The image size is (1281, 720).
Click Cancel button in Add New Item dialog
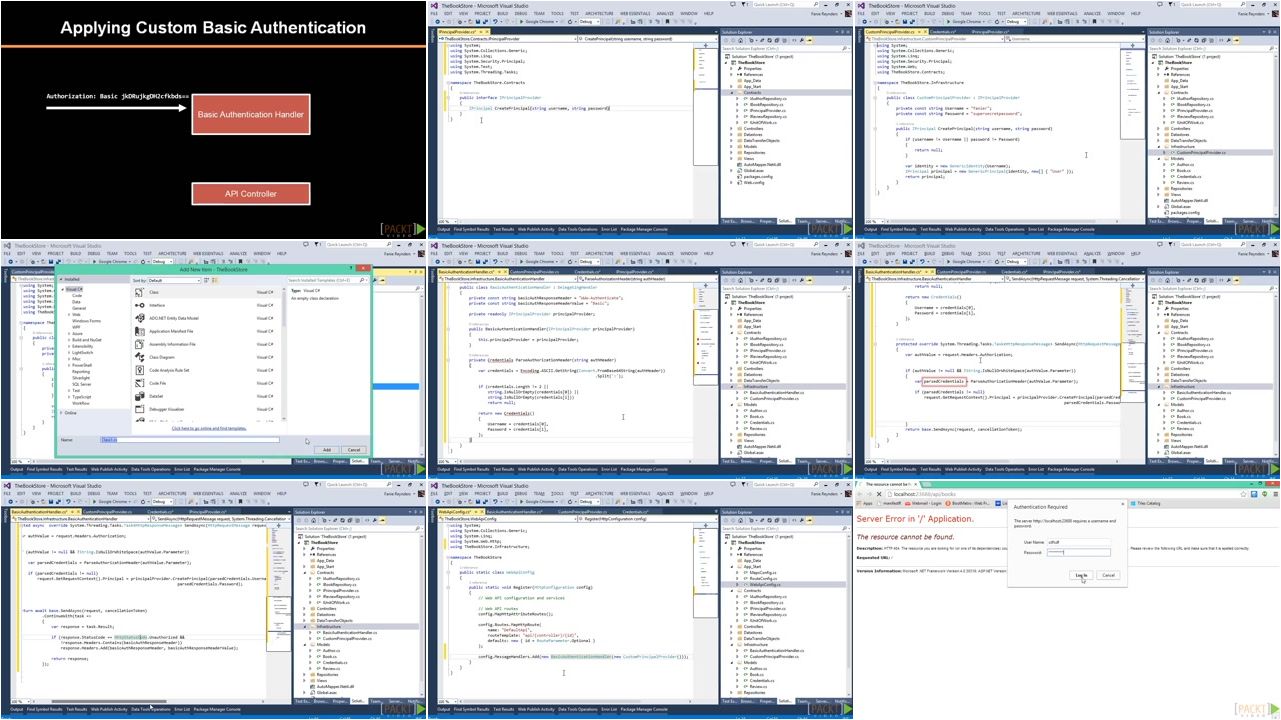pos(354,450)
